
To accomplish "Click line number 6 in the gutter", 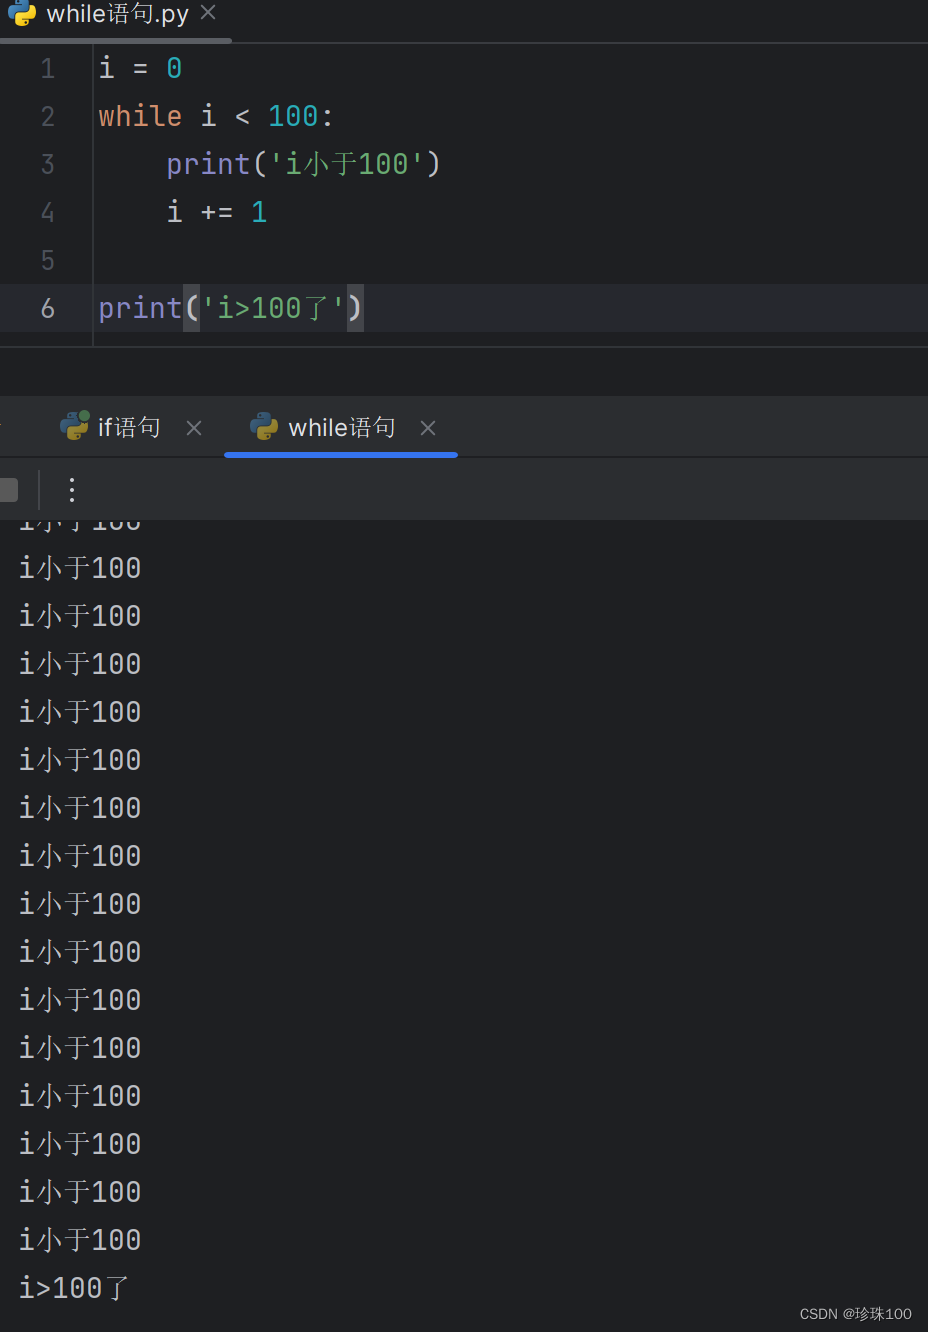I will coord(47,308).
